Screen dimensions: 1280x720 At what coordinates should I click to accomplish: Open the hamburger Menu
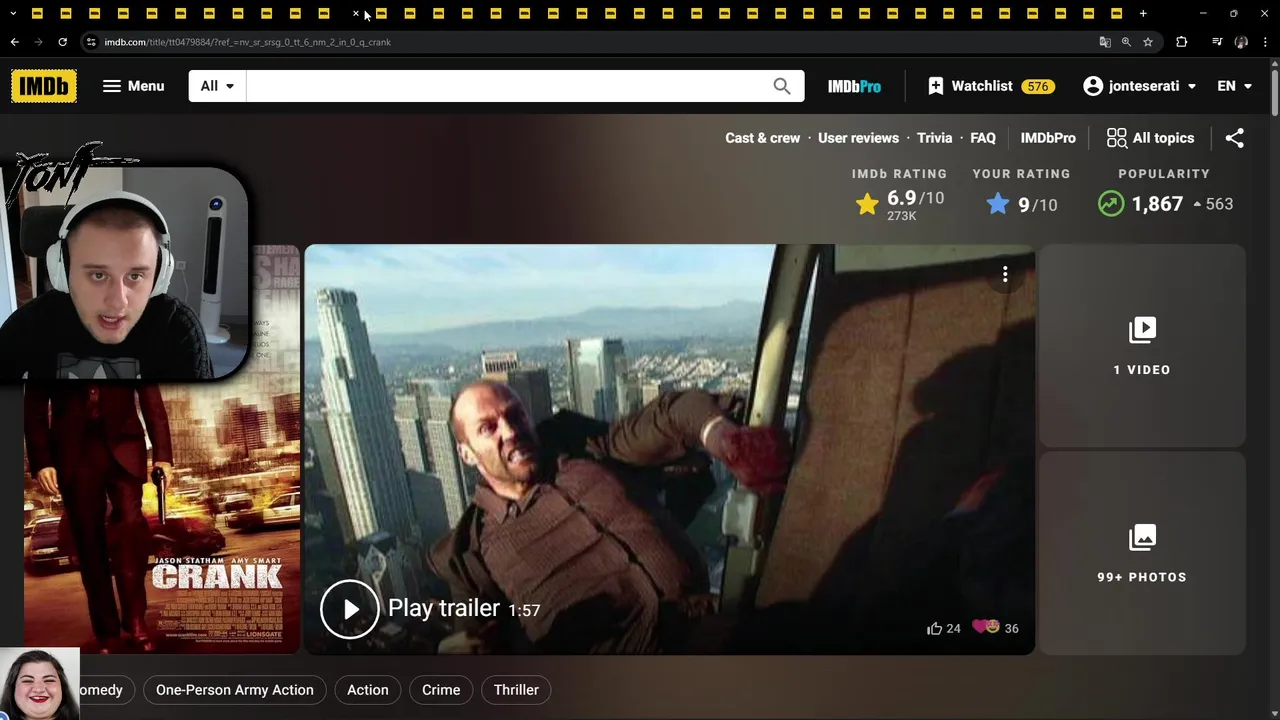[133, 86]
